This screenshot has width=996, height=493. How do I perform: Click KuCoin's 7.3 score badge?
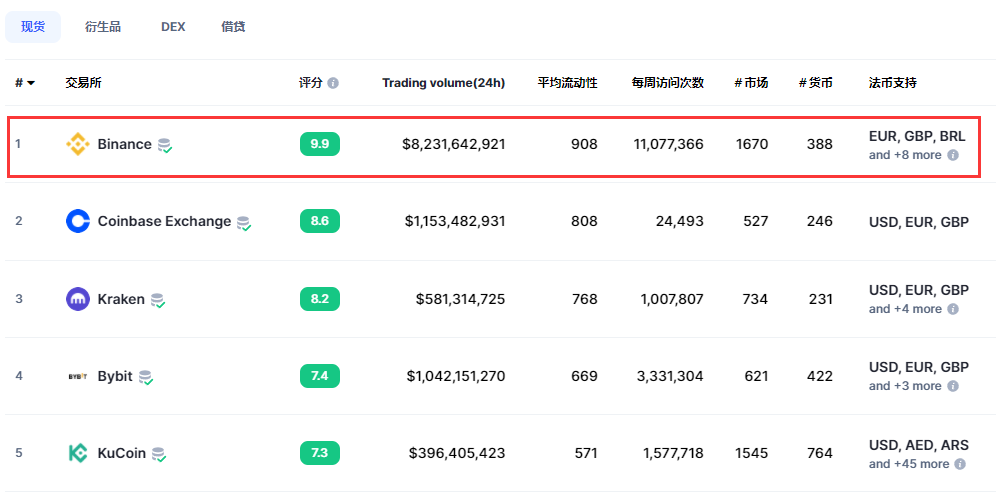(x=320, y=453)
